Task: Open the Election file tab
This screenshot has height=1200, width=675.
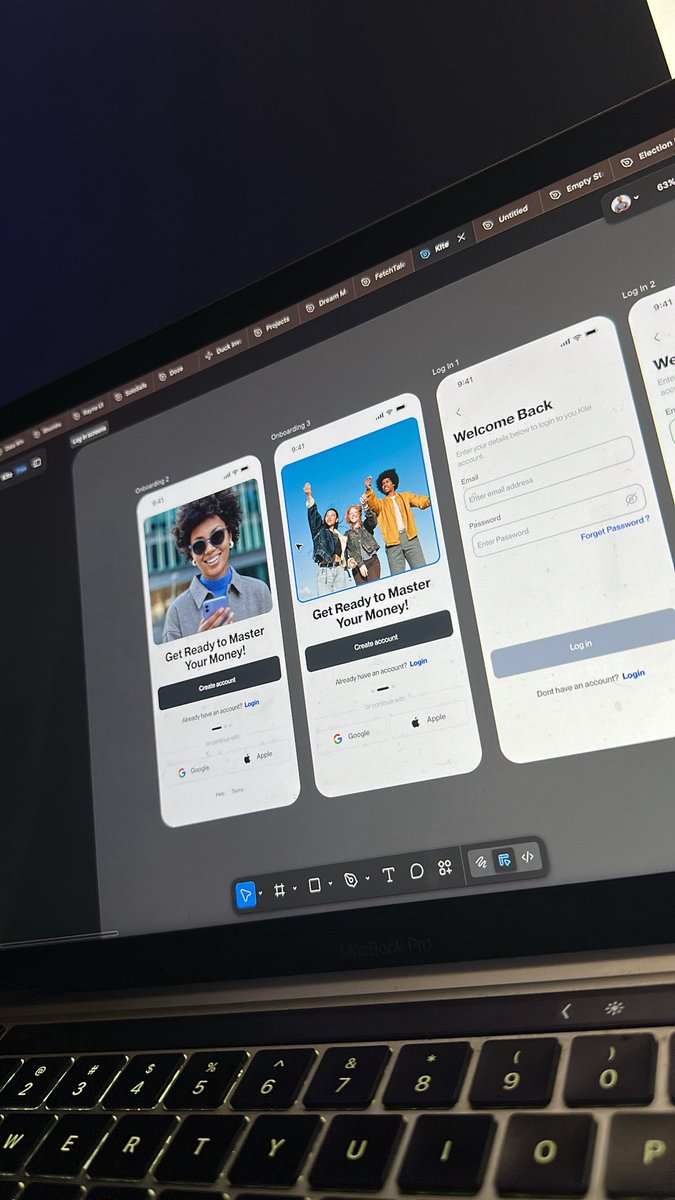Action: tap(647, 152)
